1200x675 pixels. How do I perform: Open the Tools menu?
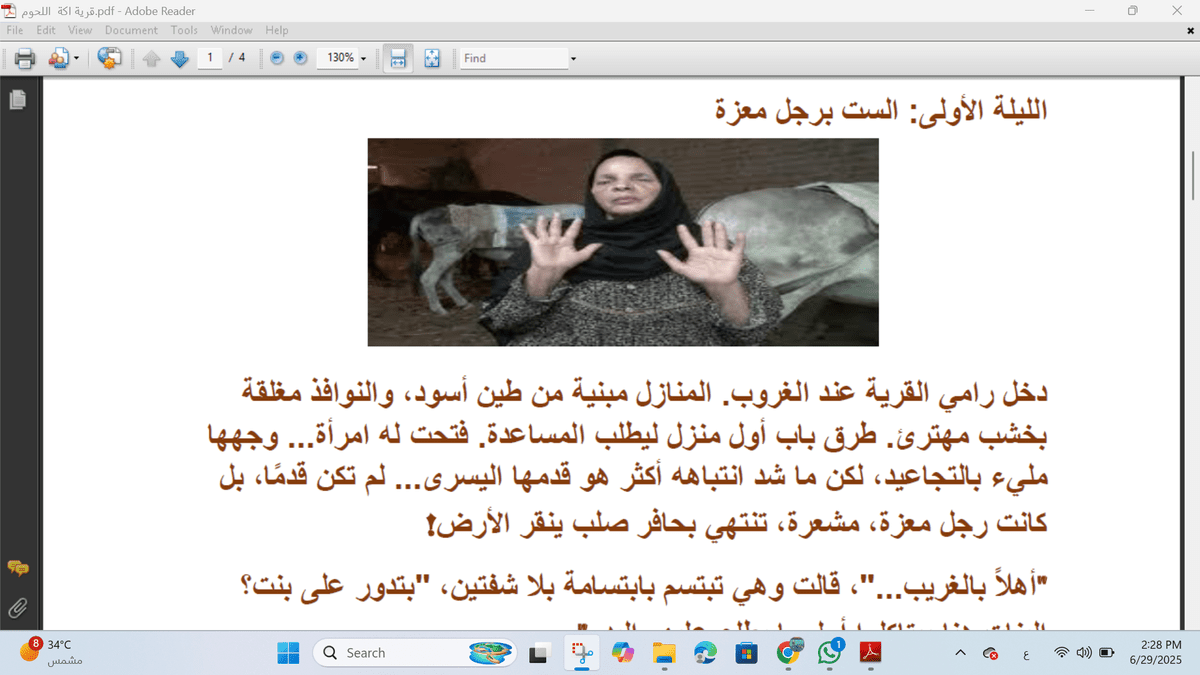183,30
